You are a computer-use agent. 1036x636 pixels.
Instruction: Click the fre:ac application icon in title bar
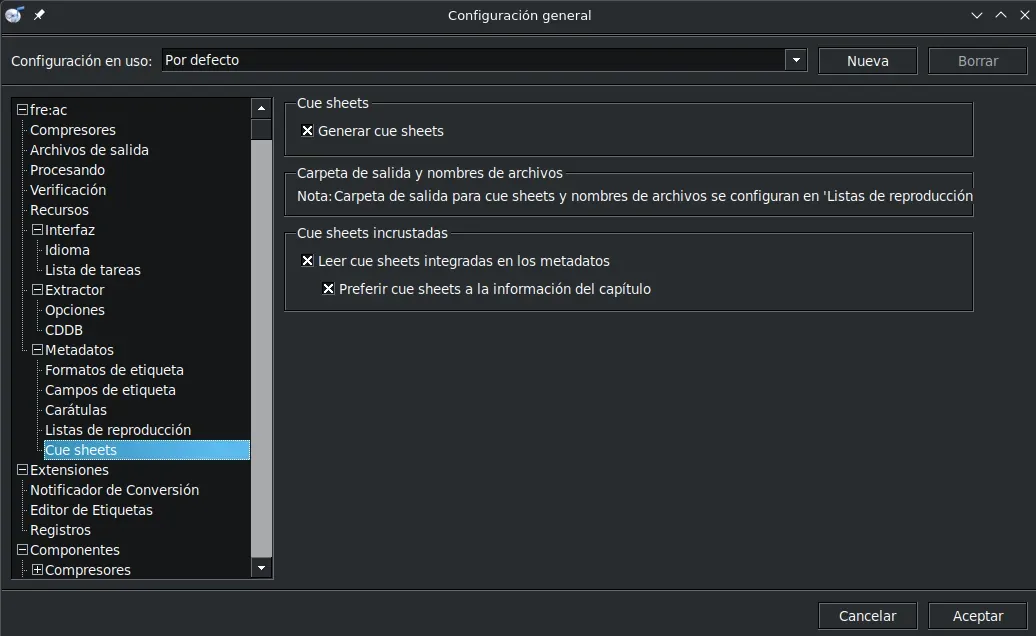point(15,15)
